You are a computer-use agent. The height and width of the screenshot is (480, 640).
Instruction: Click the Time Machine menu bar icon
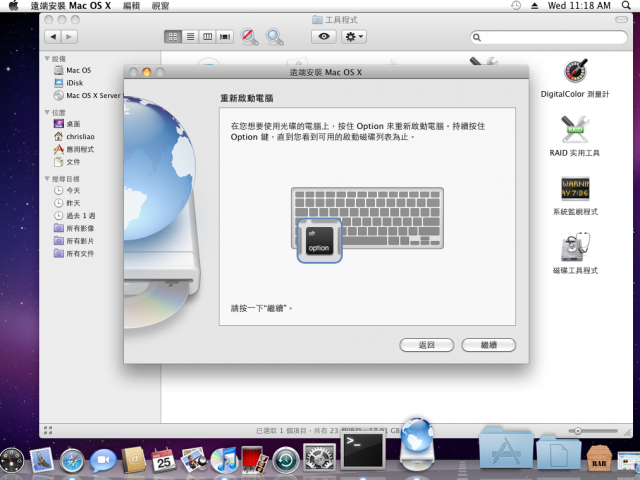pos(516,5)
